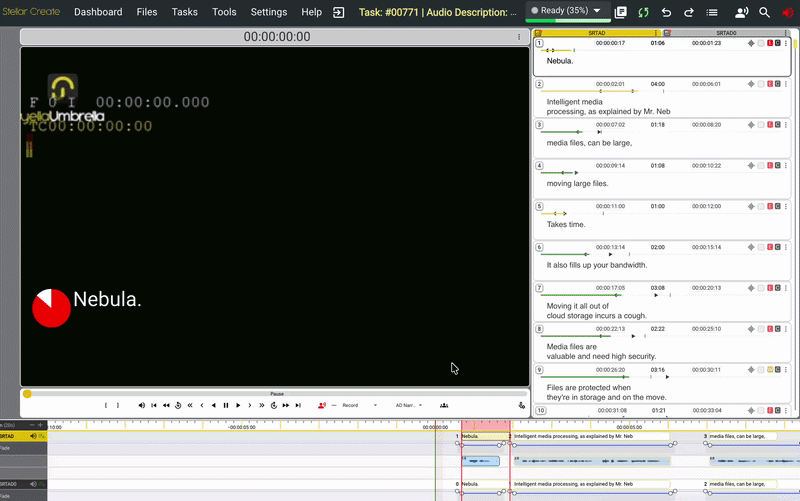Click the replay backward circular arrow icon
Image resolution: width=800 pixels, height=501 pixels.
[178, 406]
